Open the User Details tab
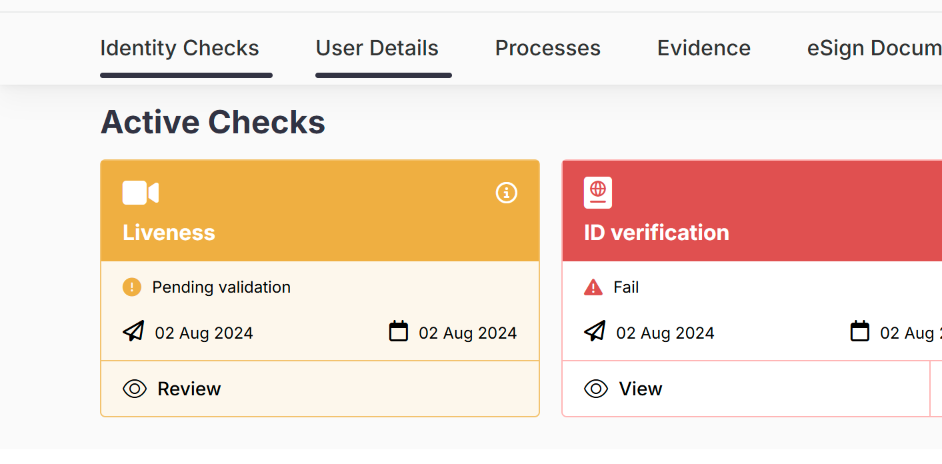The width and height of the screenshot is (942, 464). click(x=377, y=48)
